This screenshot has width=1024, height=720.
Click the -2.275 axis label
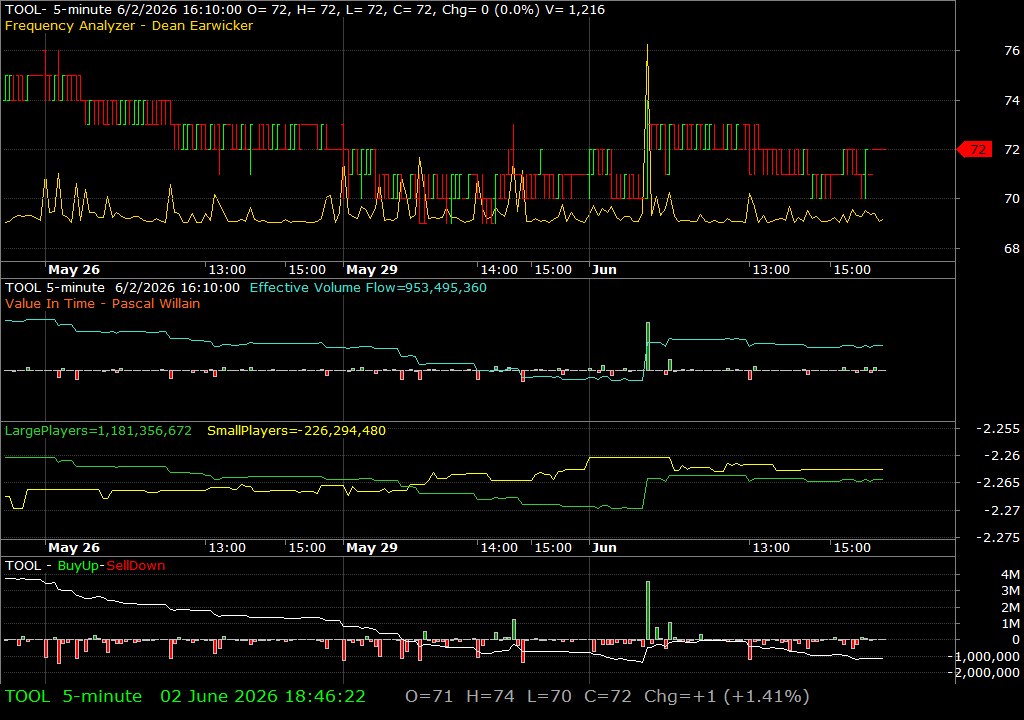tap(998, 537)
